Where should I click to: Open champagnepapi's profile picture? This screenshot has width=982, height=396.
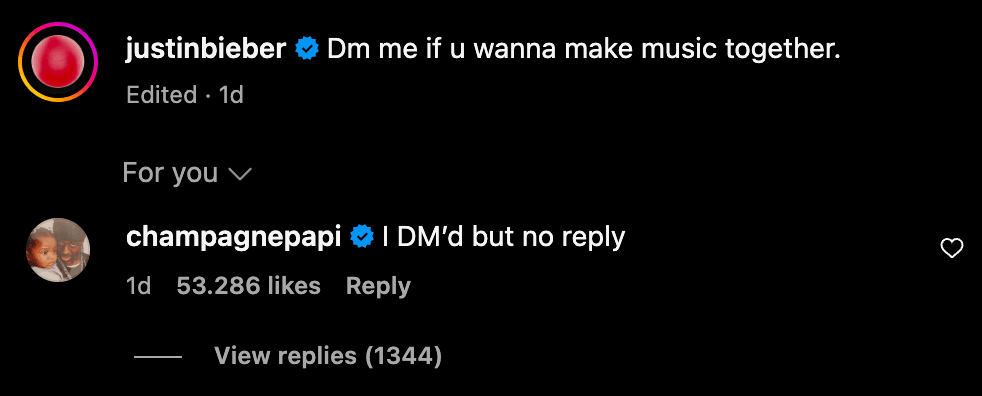[58, 250]
